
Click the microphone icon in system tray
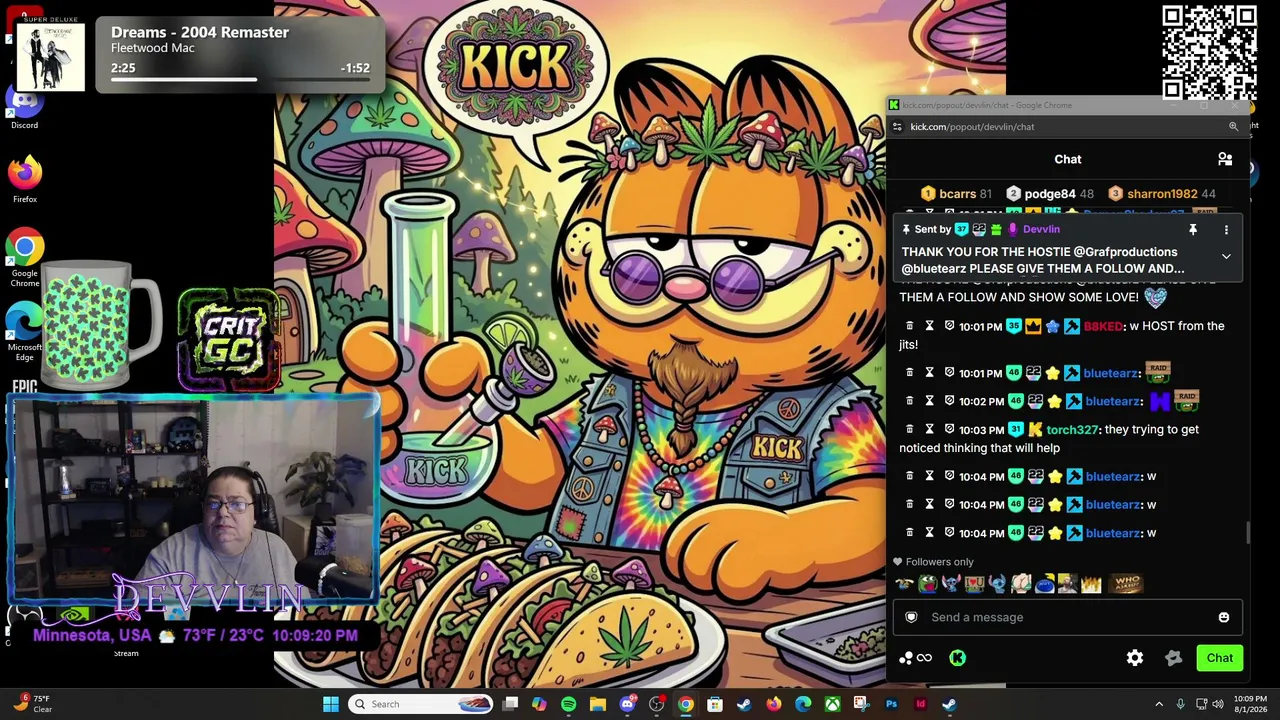click(1181, 704)
